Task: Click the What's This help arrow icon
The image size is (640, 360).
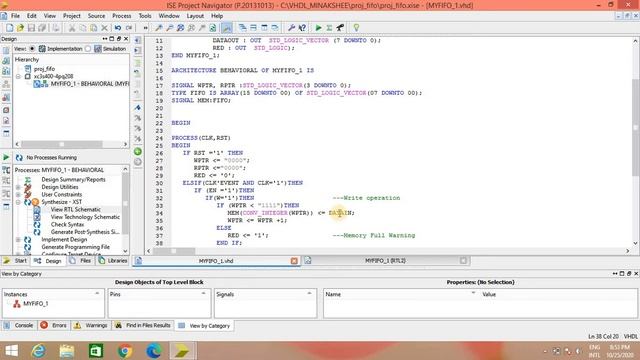Action: 302,28
